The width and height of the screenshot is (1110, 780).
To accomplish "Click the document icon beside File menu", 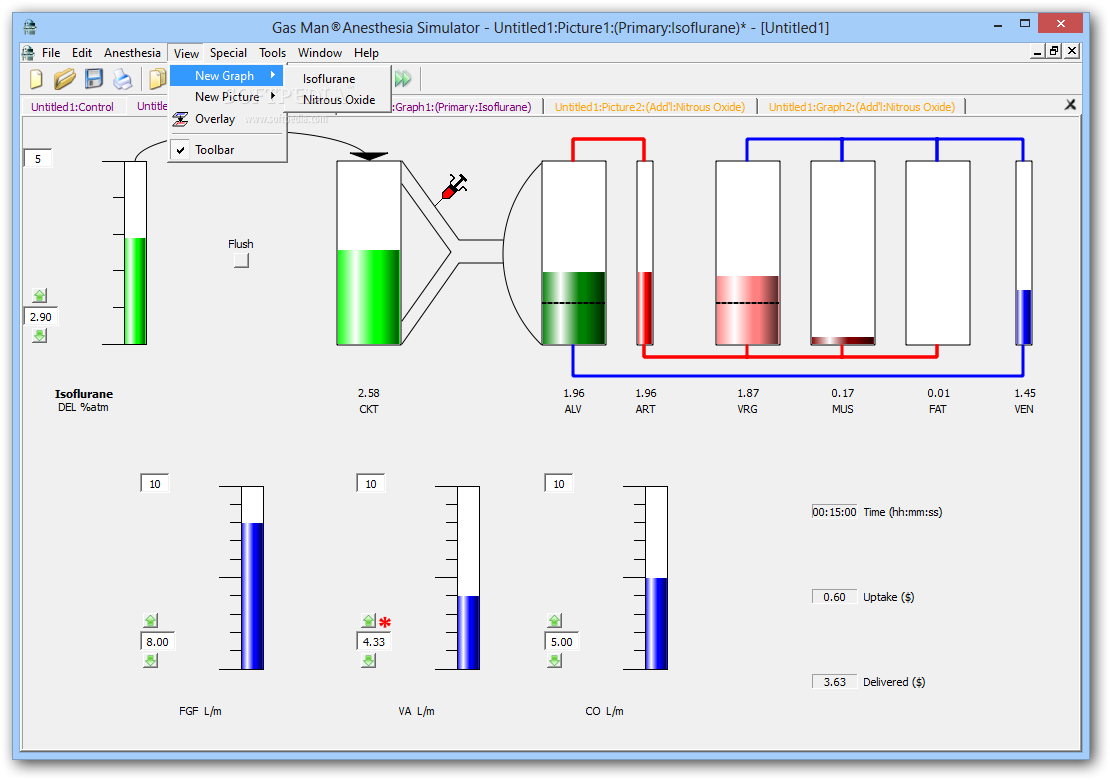I will tap(28, 52).
